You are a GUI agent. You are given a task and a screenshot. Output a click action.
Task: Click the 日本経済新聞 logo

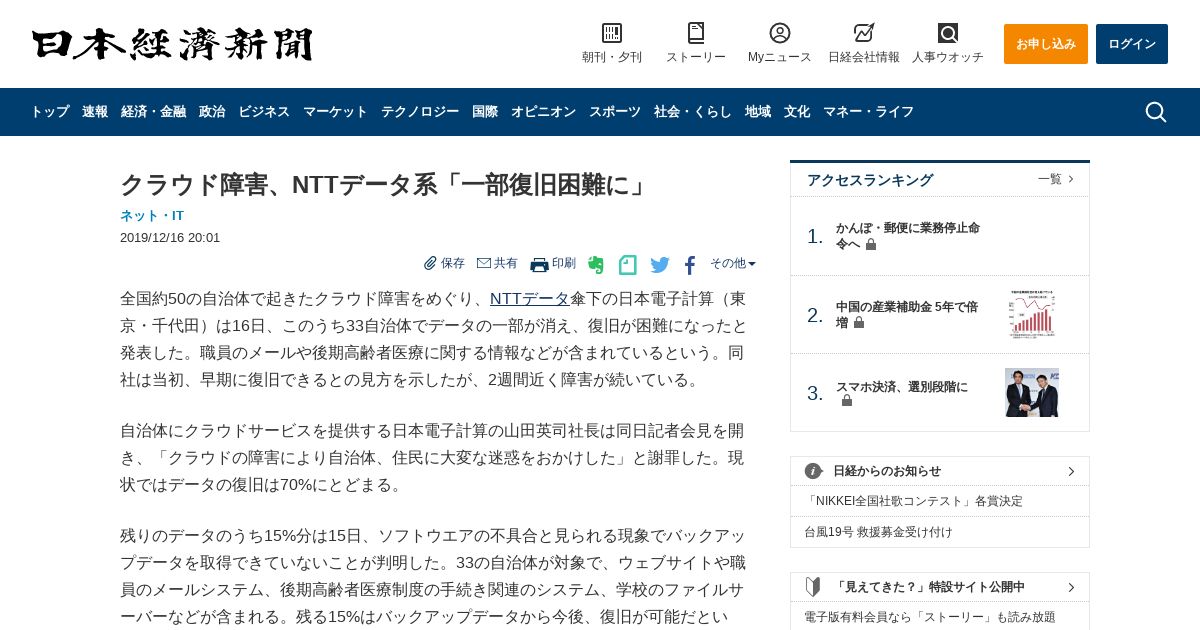(x=172, y=44)
